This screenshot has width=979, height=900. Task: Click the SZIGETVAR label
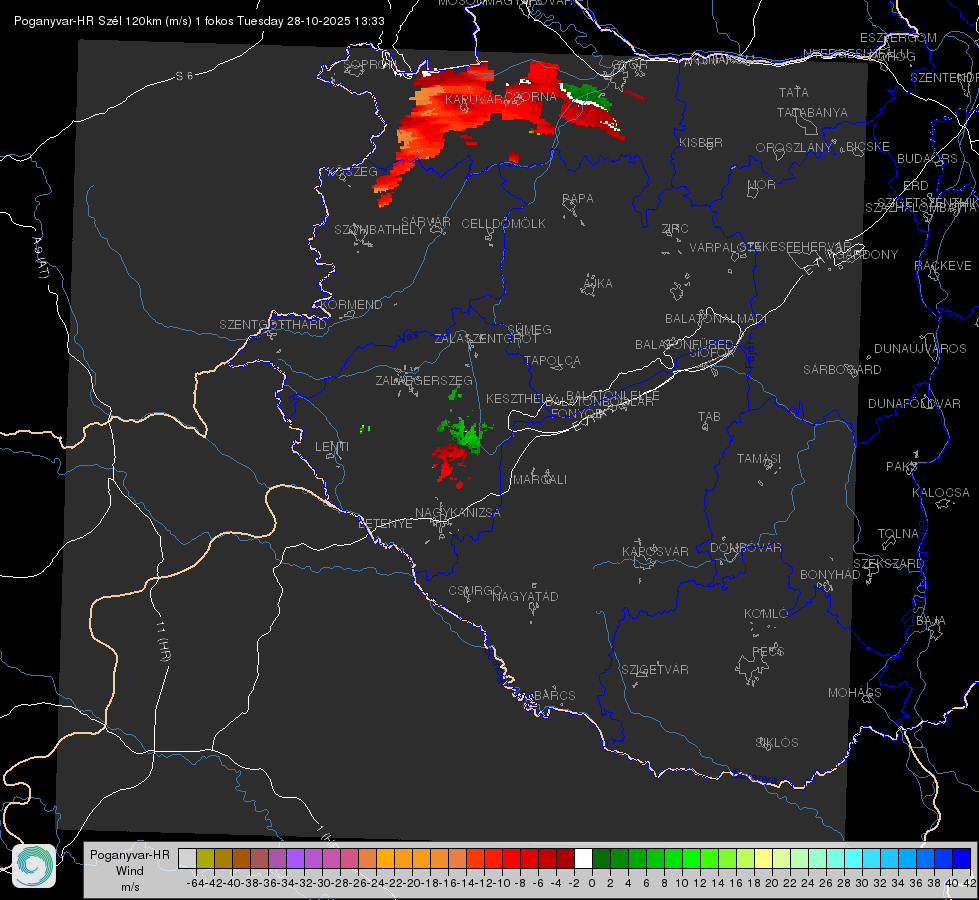coord(655,670)
